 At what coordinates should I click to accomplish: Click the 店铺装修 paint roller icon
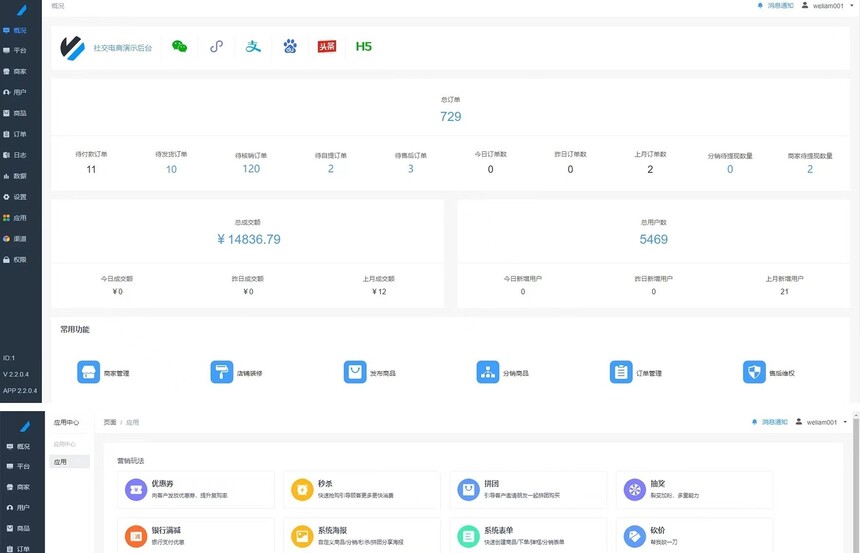point(221,372)
